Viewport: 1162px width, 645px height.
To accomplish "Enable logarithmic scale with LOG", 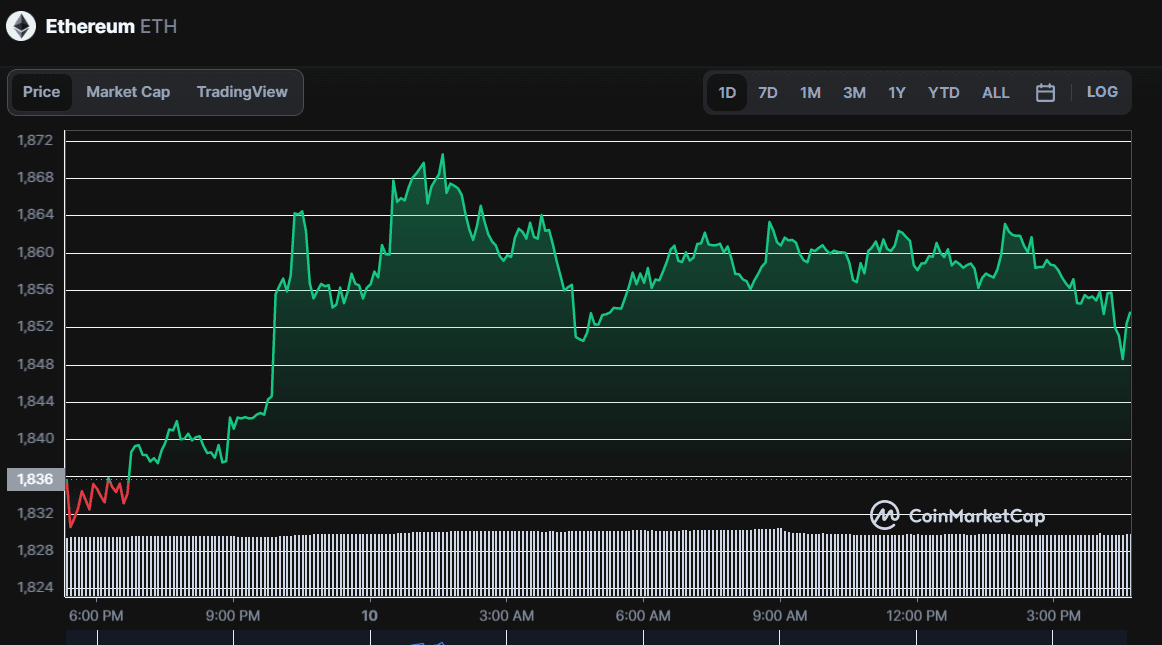I will tap(1102, 91).
